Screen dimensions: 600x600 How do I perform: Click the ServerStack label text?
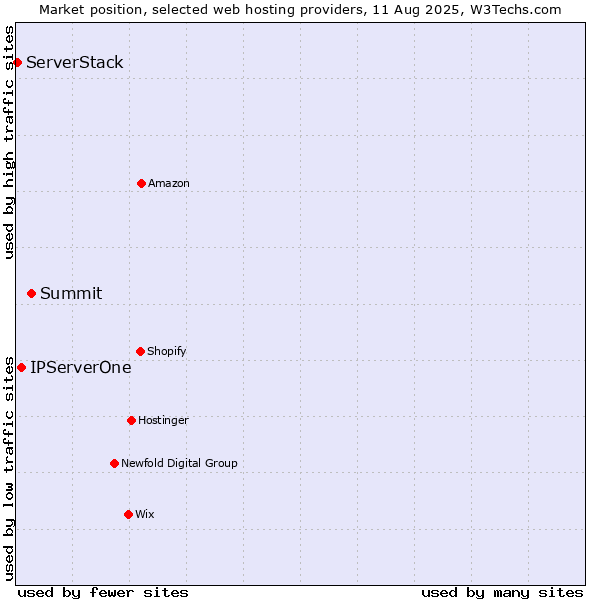click(75, 62)
